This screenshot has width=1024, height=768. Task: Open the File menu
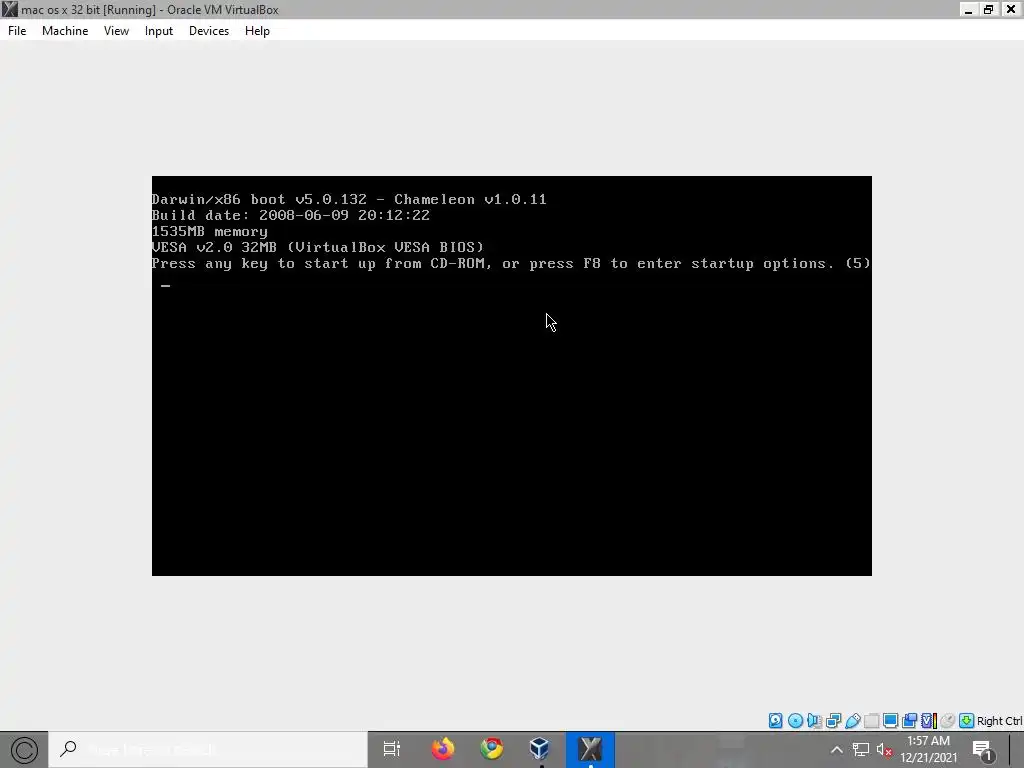tap(17, 31)
